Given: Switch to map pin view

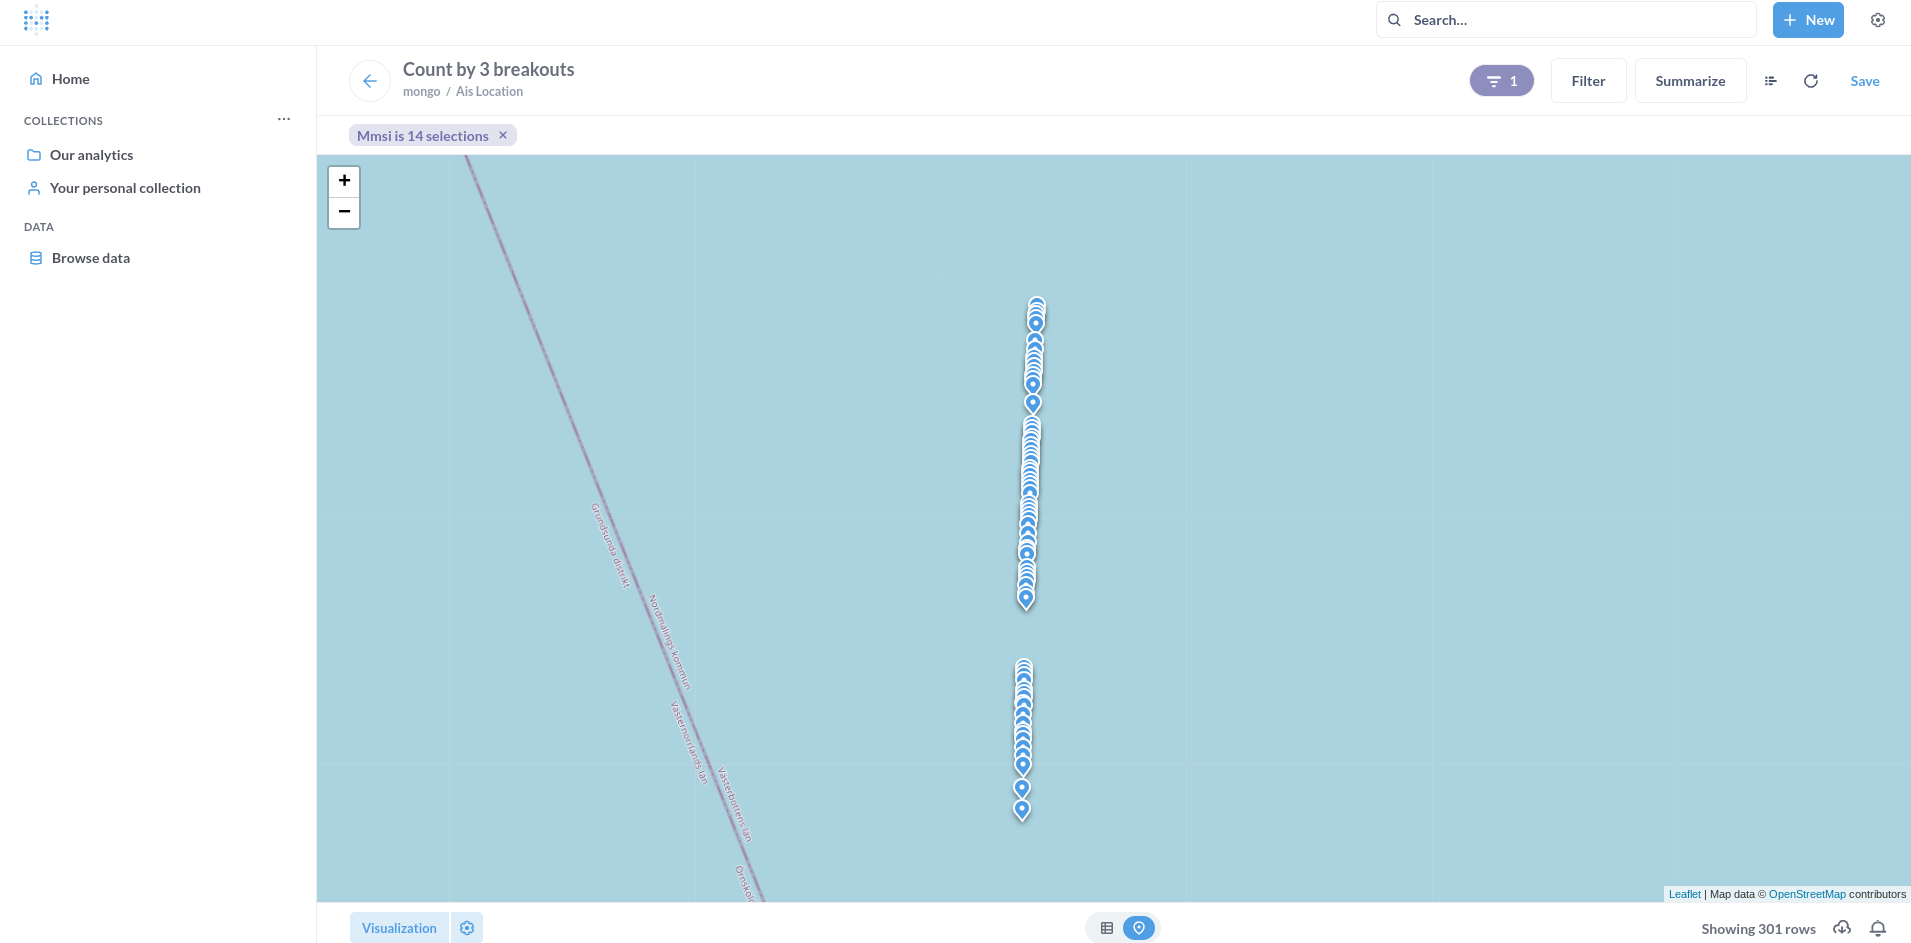Looking at the screenshot, I should point(1139,928).
